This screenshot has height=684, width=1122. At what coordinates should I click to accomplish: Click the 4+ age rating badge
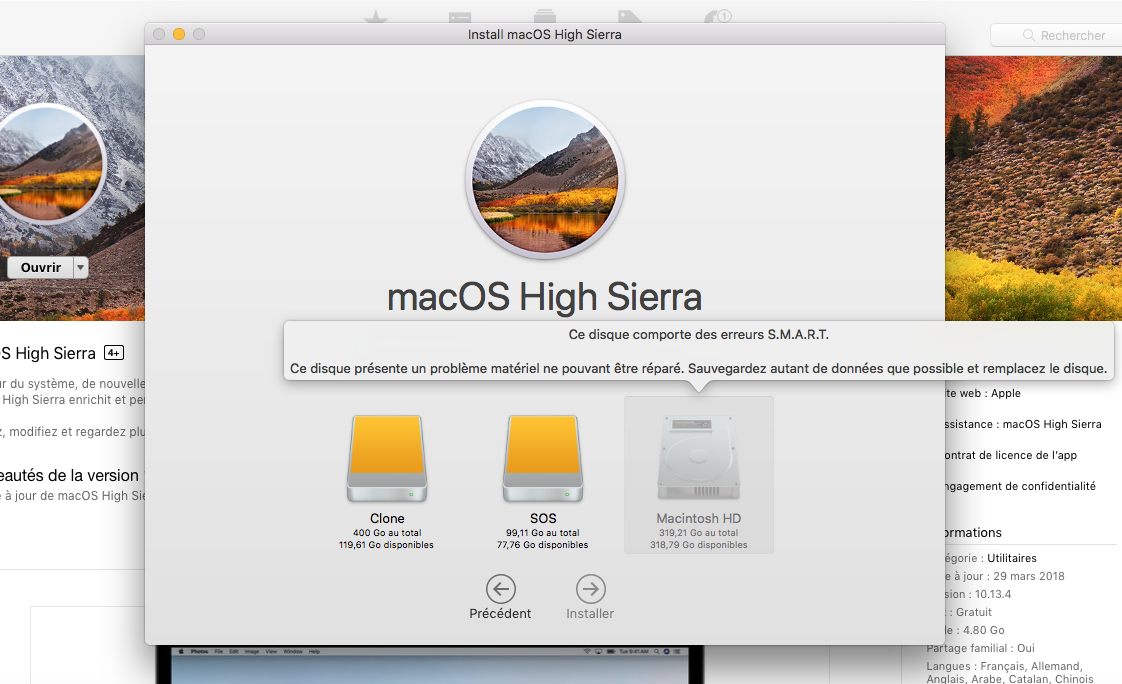point(114,353)
